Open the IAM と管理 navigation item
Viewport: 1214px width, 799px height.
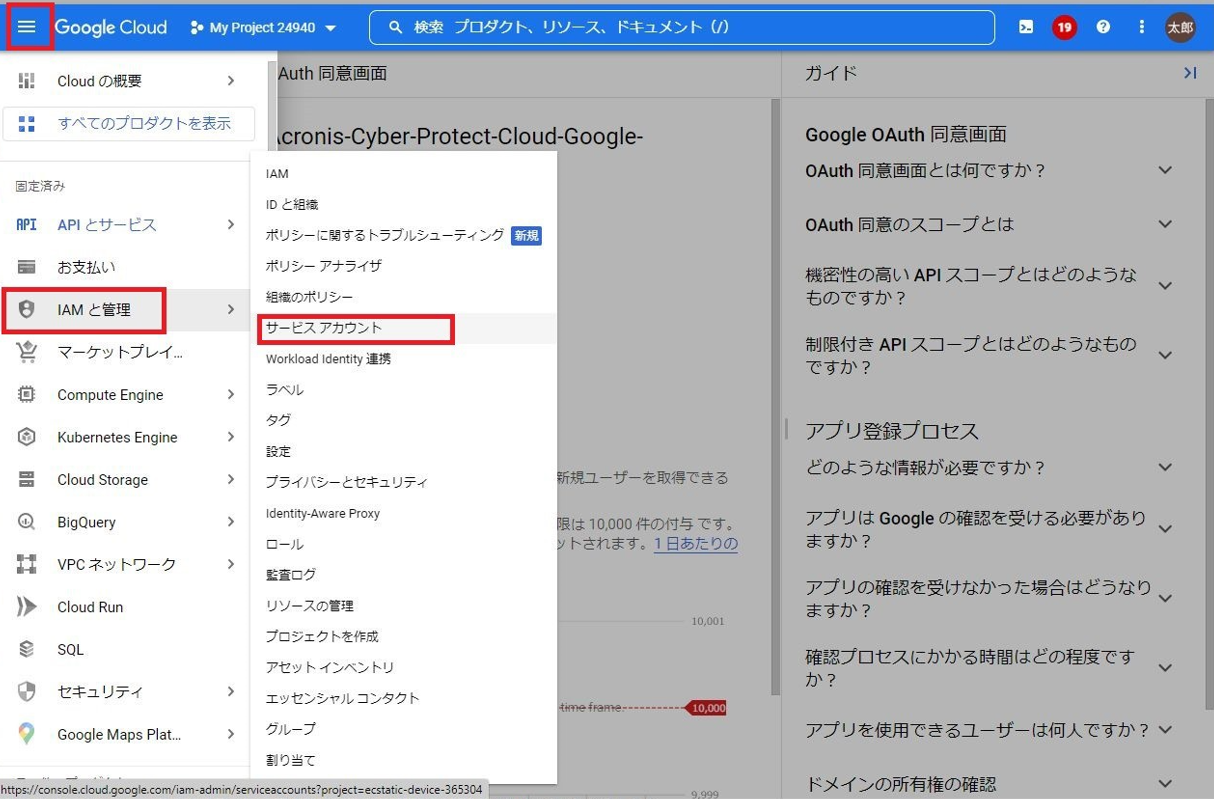125,310
